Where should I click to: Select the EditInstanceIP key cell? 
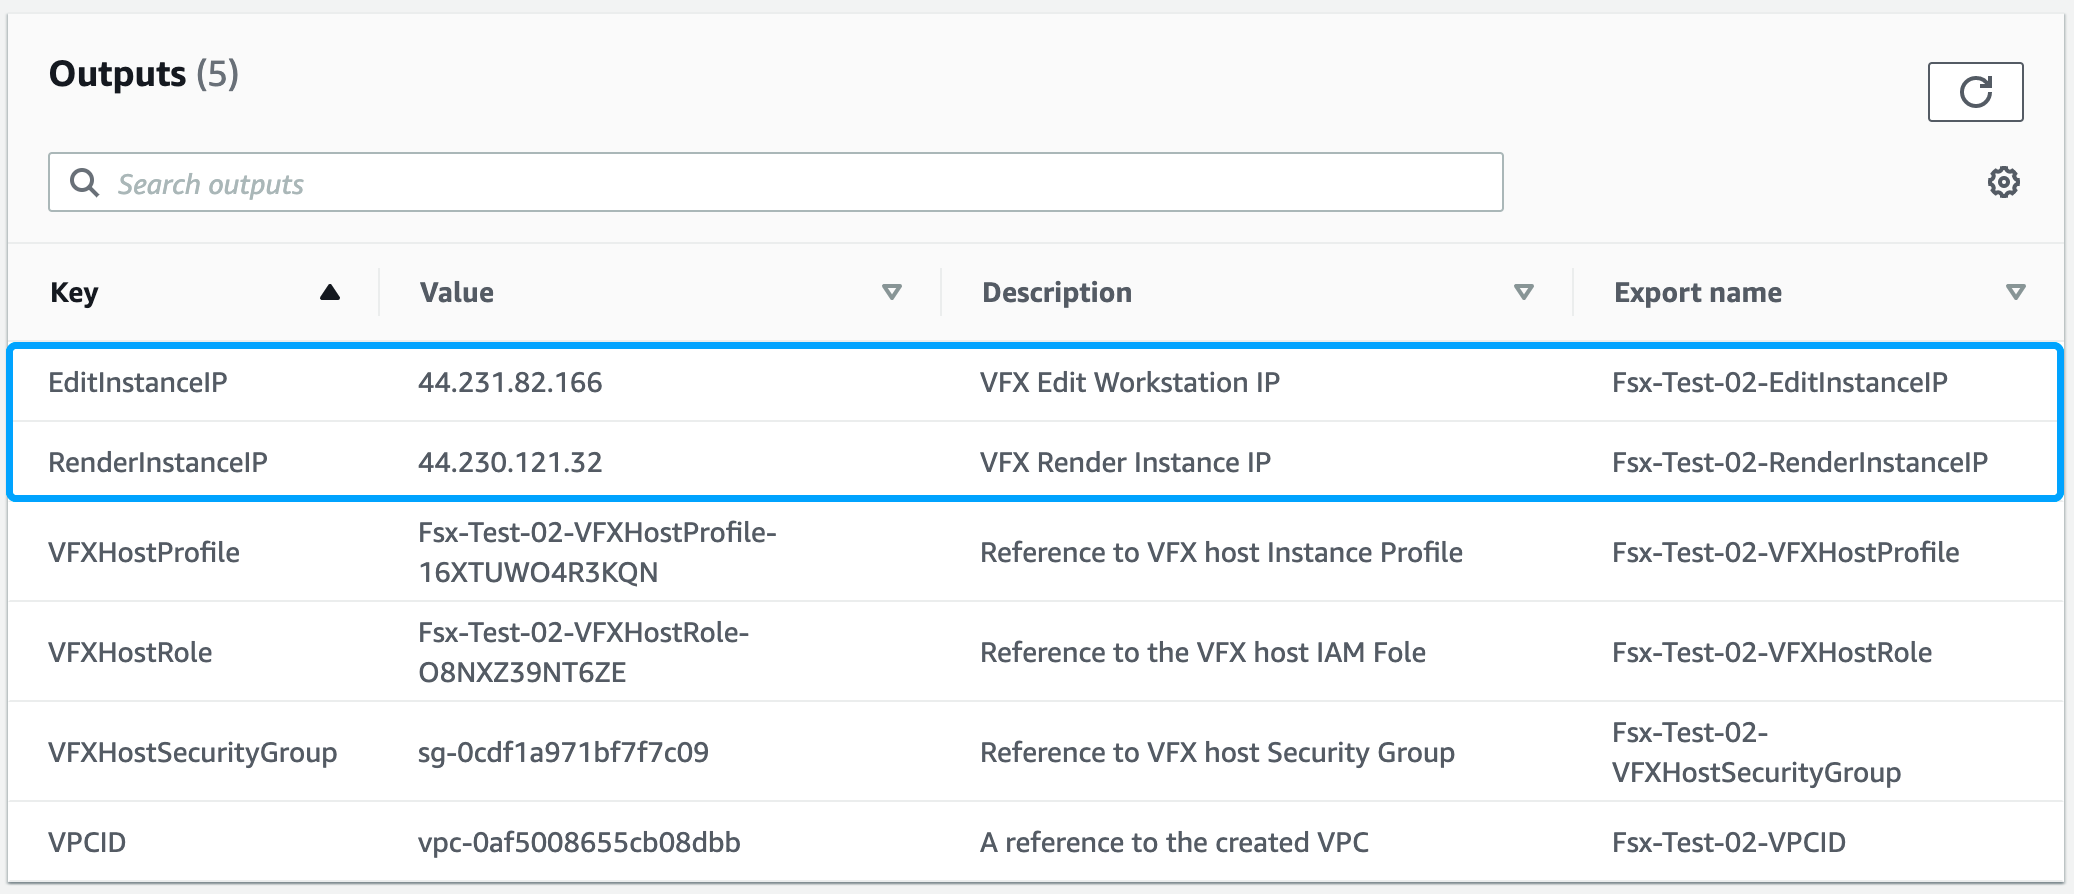click(x=138, y=382)
